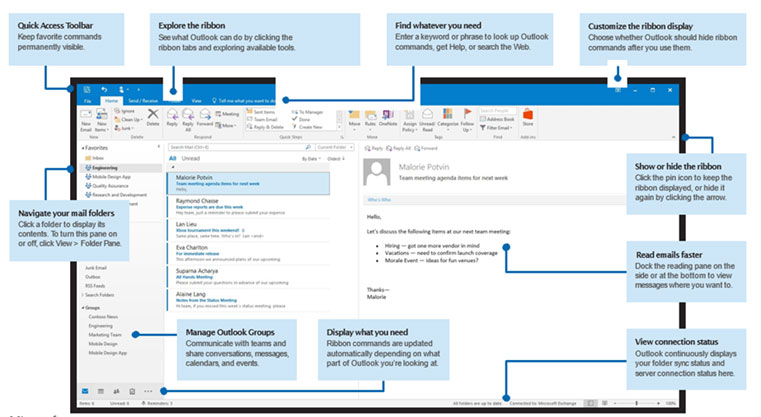Click into the Search People field

497,111
